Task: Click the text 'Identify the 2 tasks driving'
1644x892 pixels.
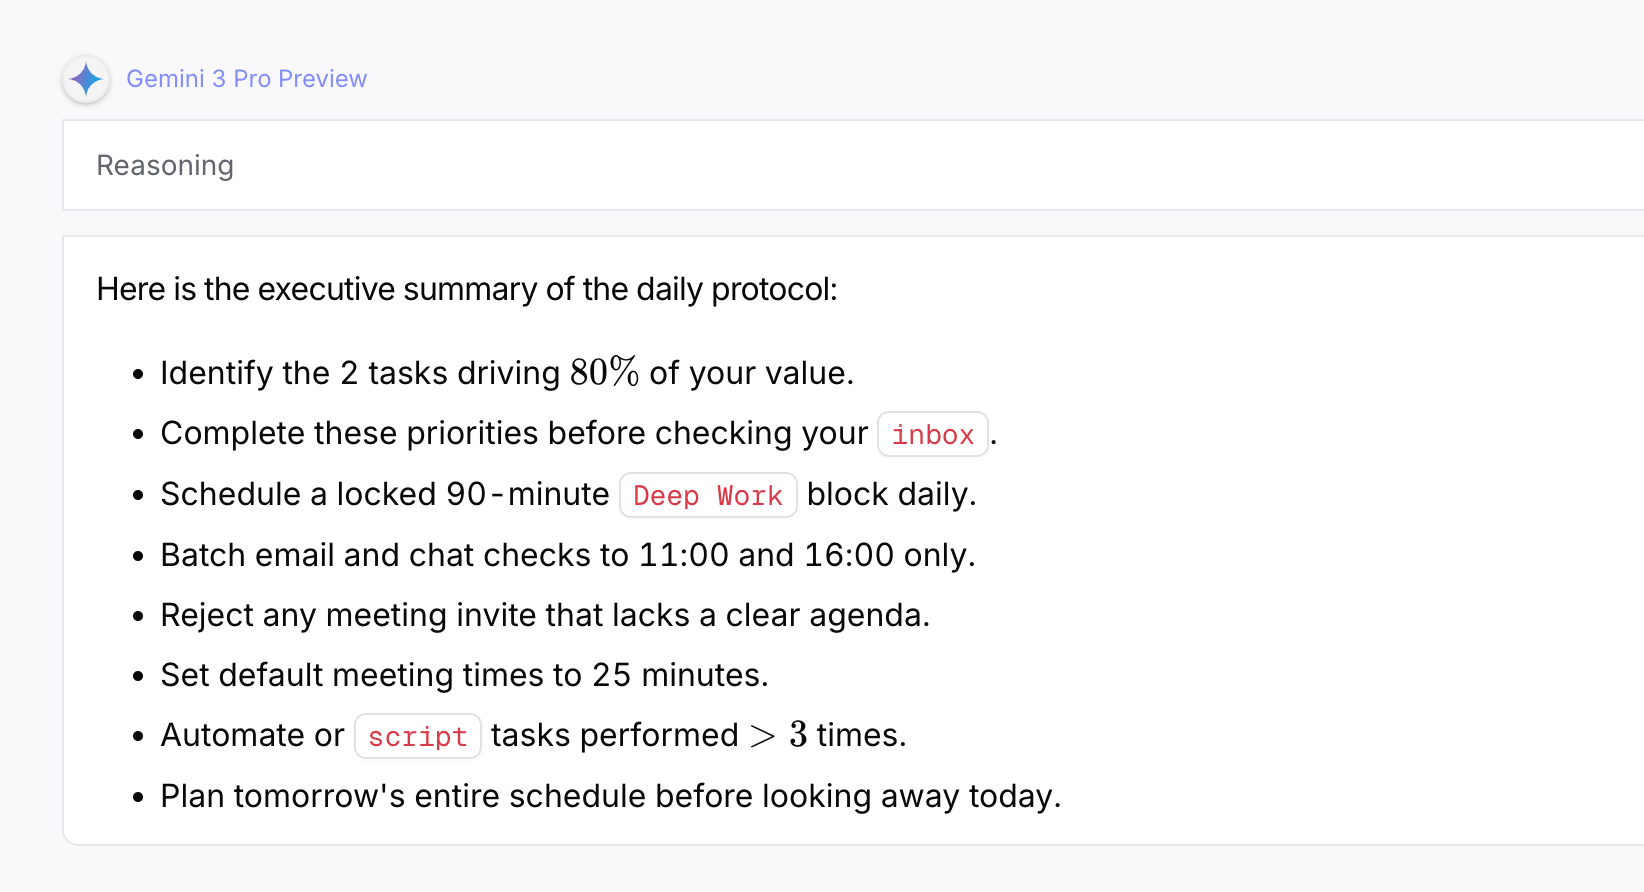Action: (x=360, y=373)
